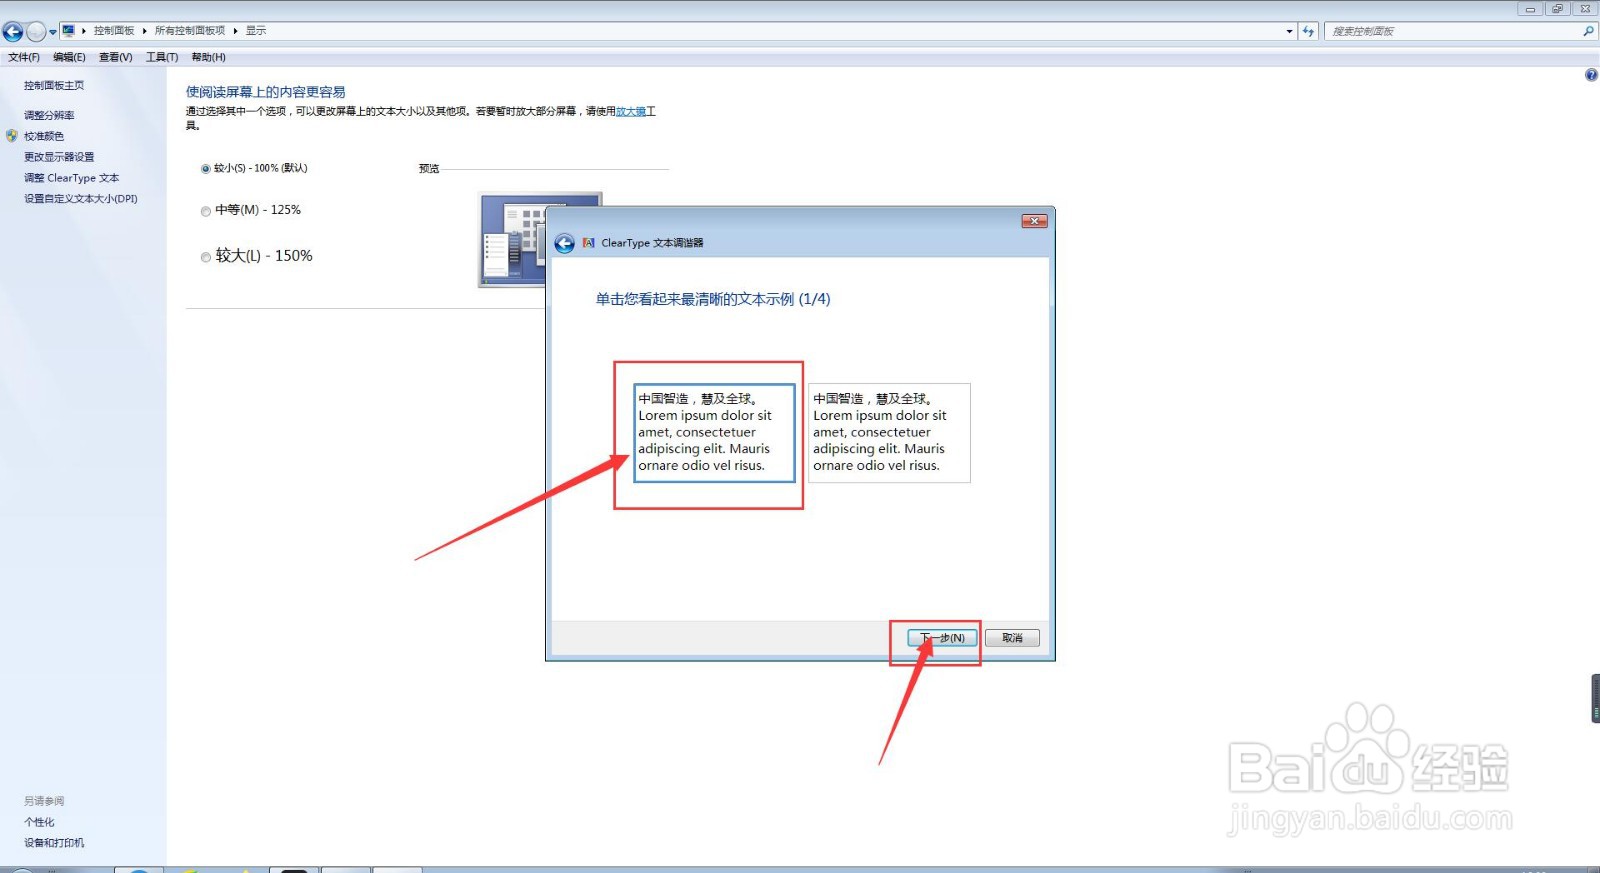Choose the right text sample box
The height and width of the screenshot is (873, 1600).
point(889,433)
